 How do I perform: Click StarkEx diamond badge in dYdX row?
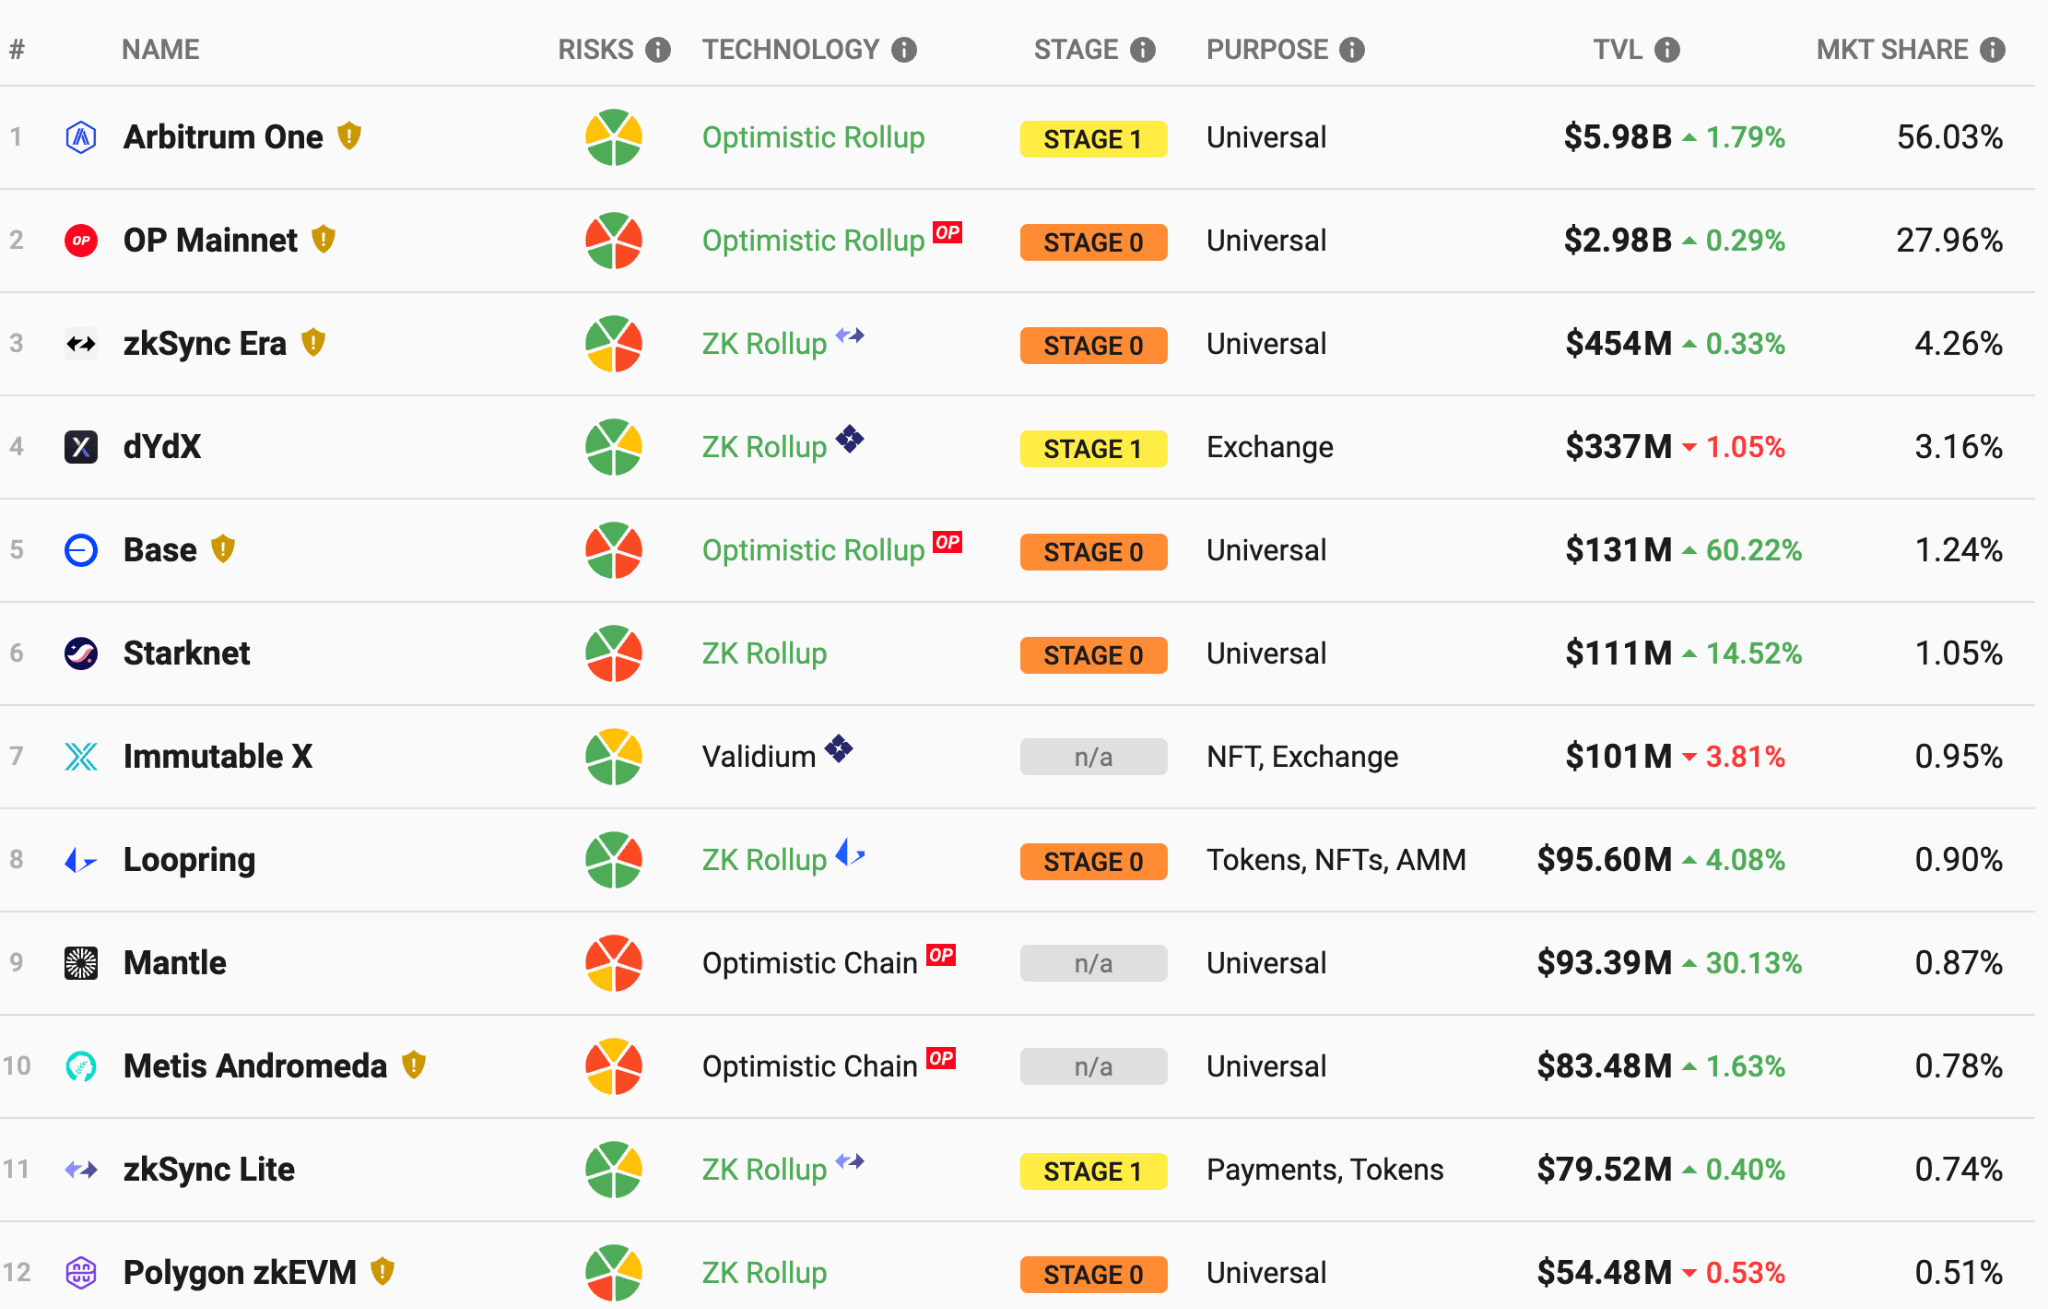[850, 438]
